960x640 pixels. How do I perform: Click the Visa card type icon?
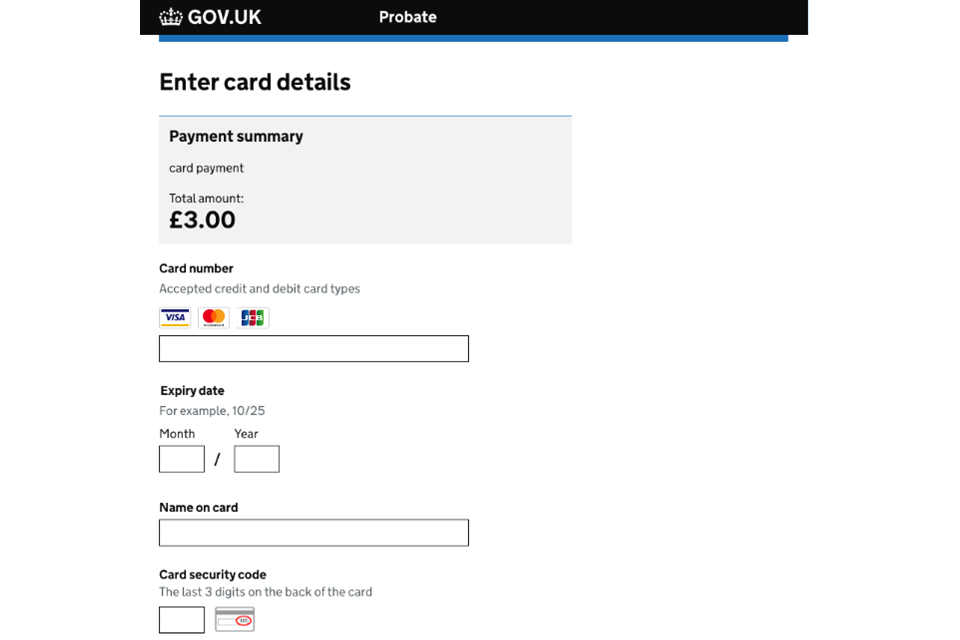click(175, 318)
